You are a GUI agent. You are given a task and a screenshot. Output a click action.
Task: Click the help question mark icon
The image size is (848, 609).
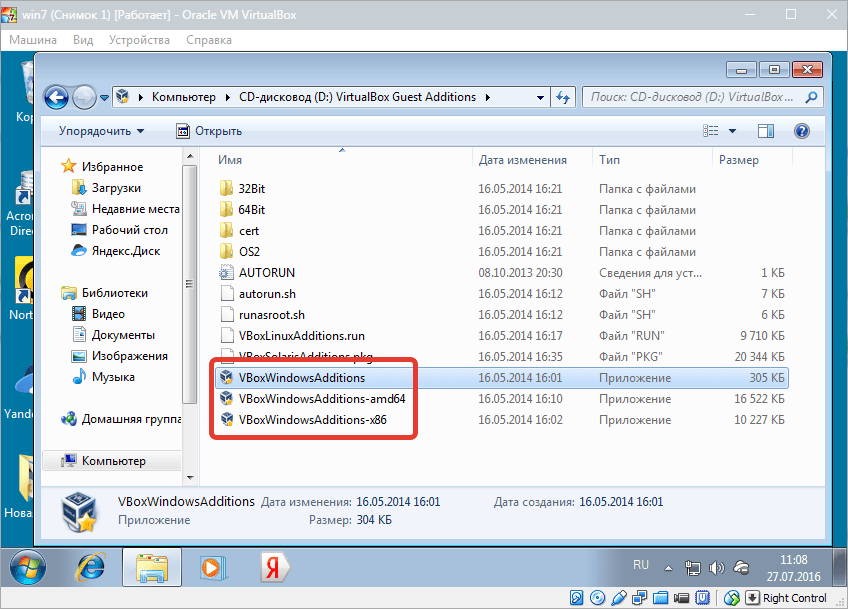click(801, 131)
